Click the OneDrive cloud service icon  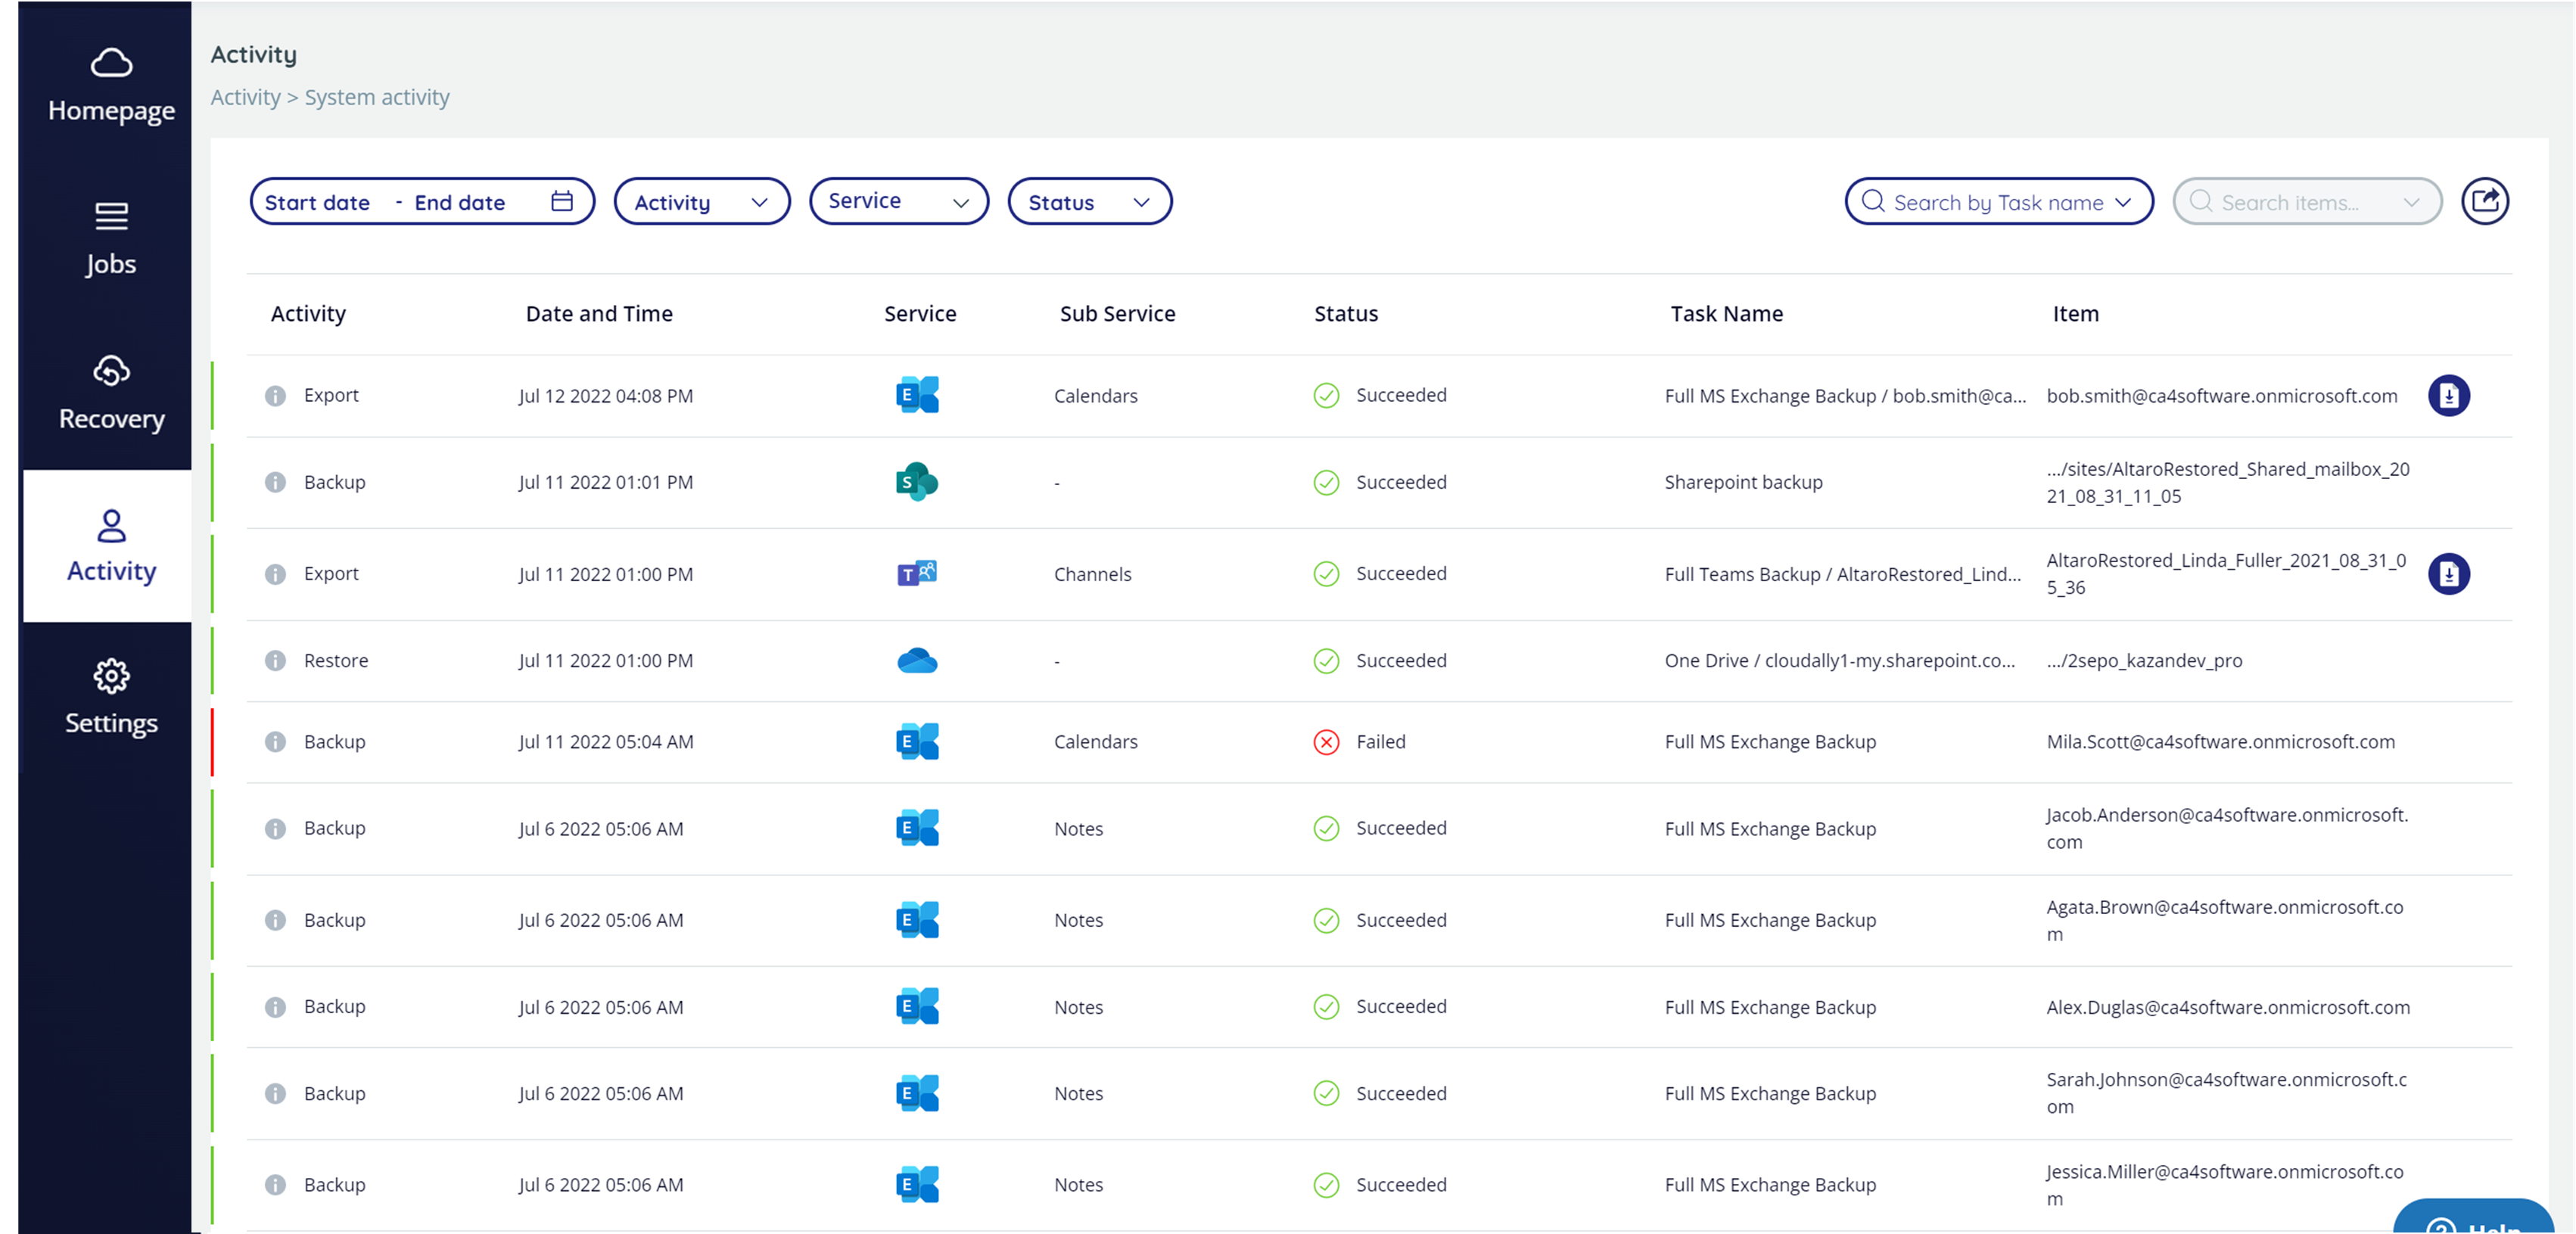(x=916, y=661)
